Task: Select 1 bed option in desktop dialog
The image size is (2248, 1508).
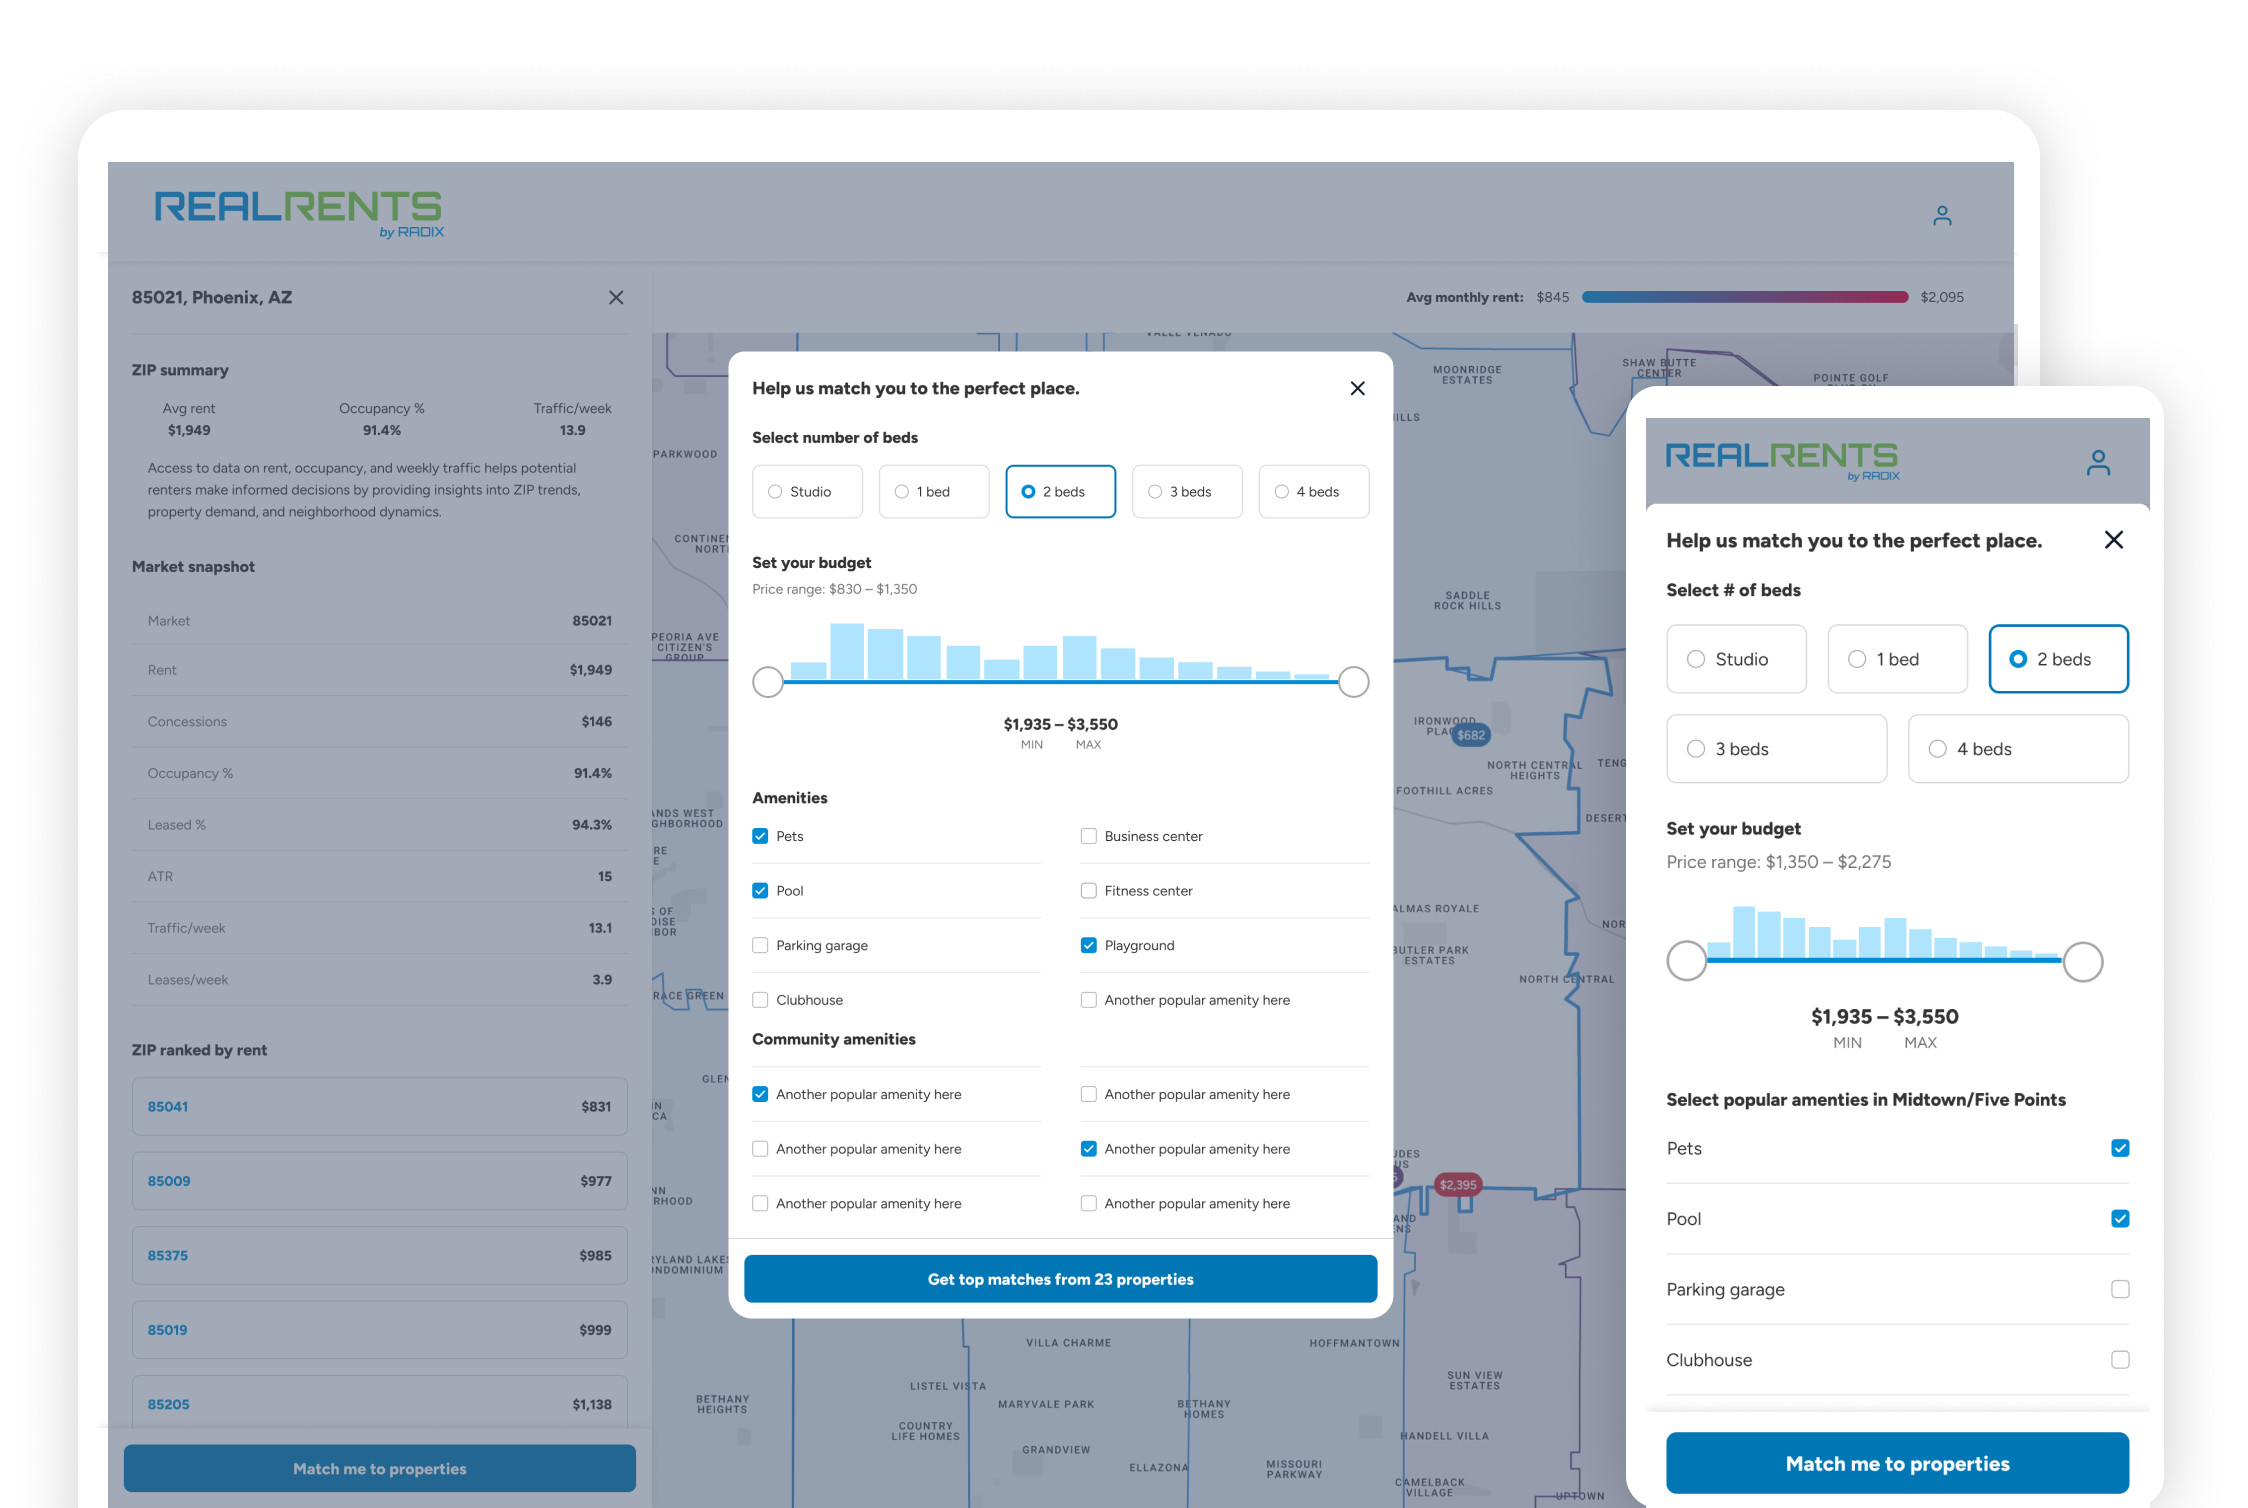Action: coord(933,491)
